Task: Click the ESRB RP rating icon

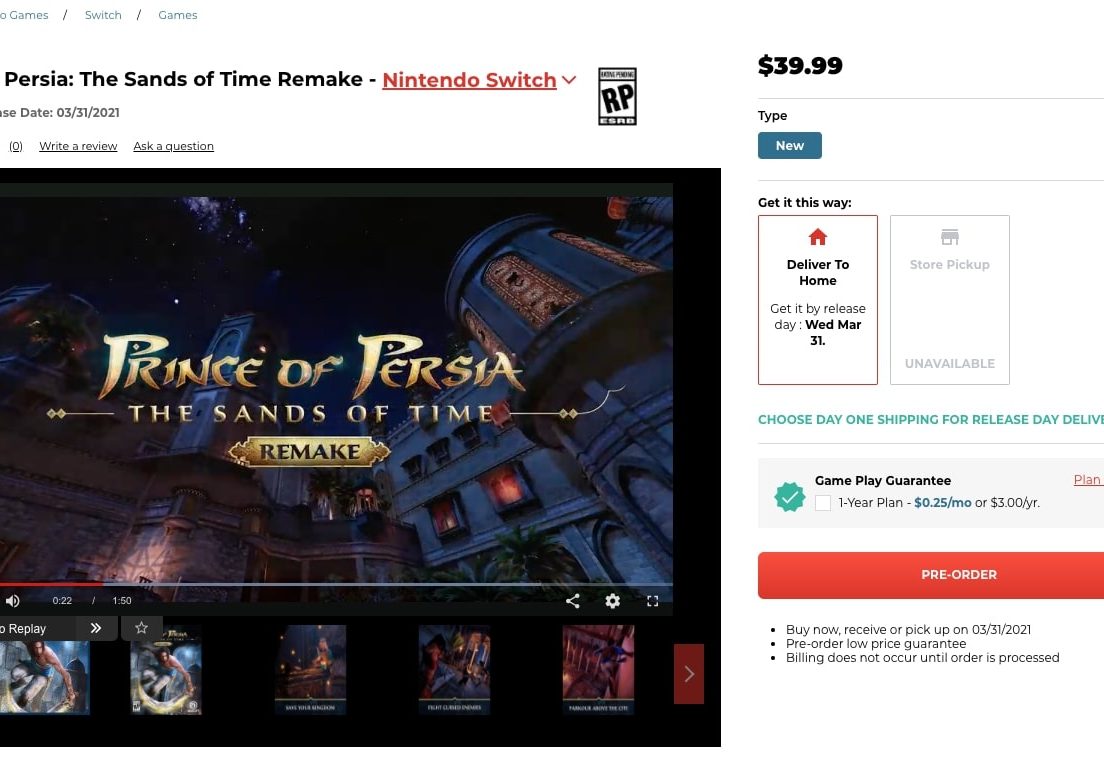Action: point(617,96)
